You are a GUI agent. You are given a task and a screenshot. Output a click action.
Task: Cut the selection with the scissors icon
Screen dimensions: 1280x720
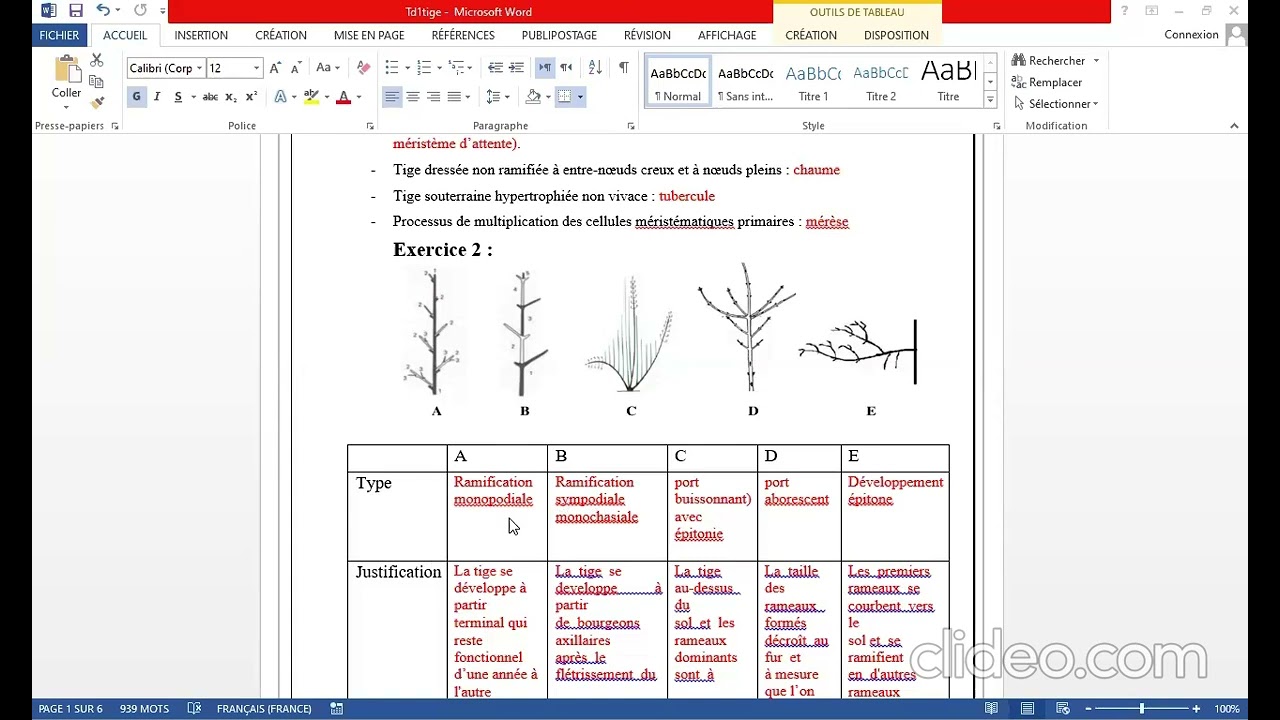click(97, 61)
